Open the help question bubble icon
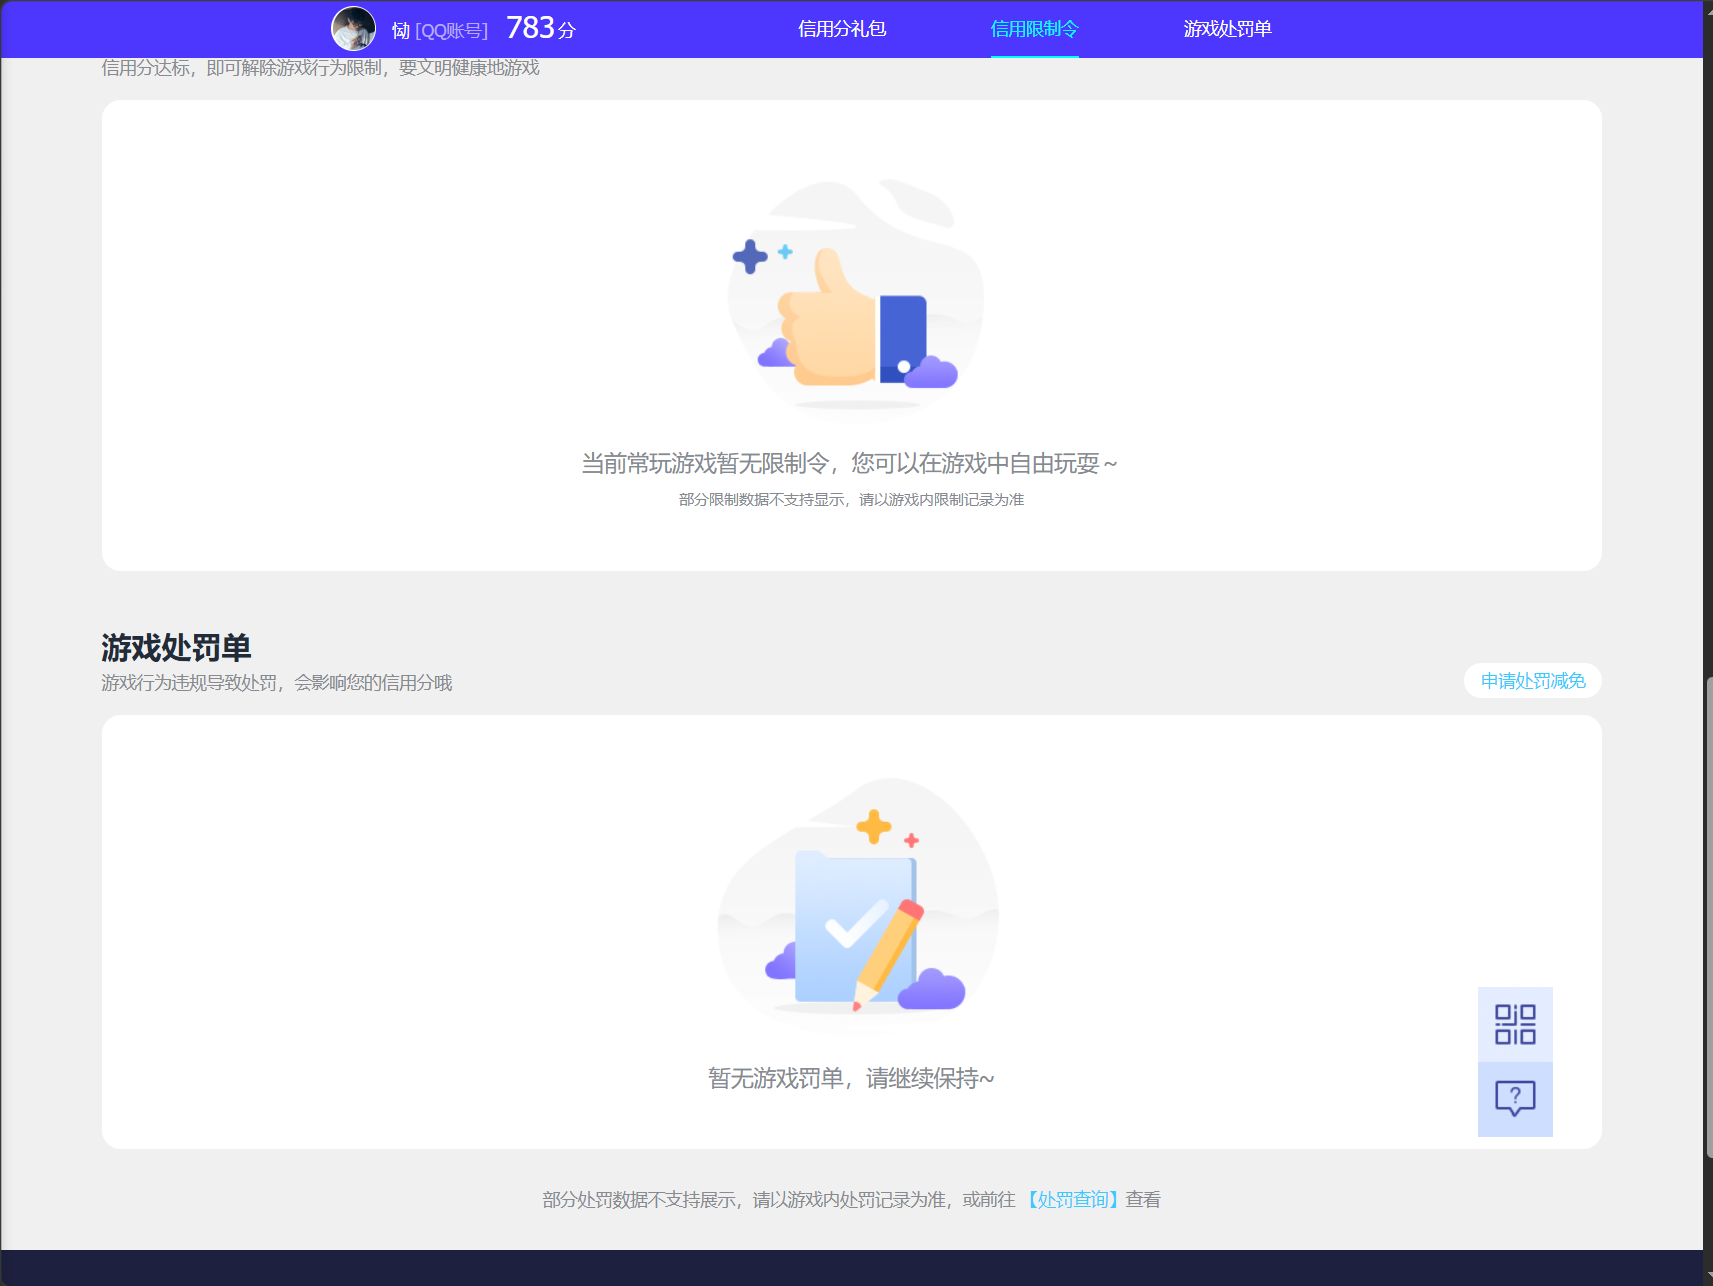Screen dimensions: 1713x1286 coord(1515,1099)
